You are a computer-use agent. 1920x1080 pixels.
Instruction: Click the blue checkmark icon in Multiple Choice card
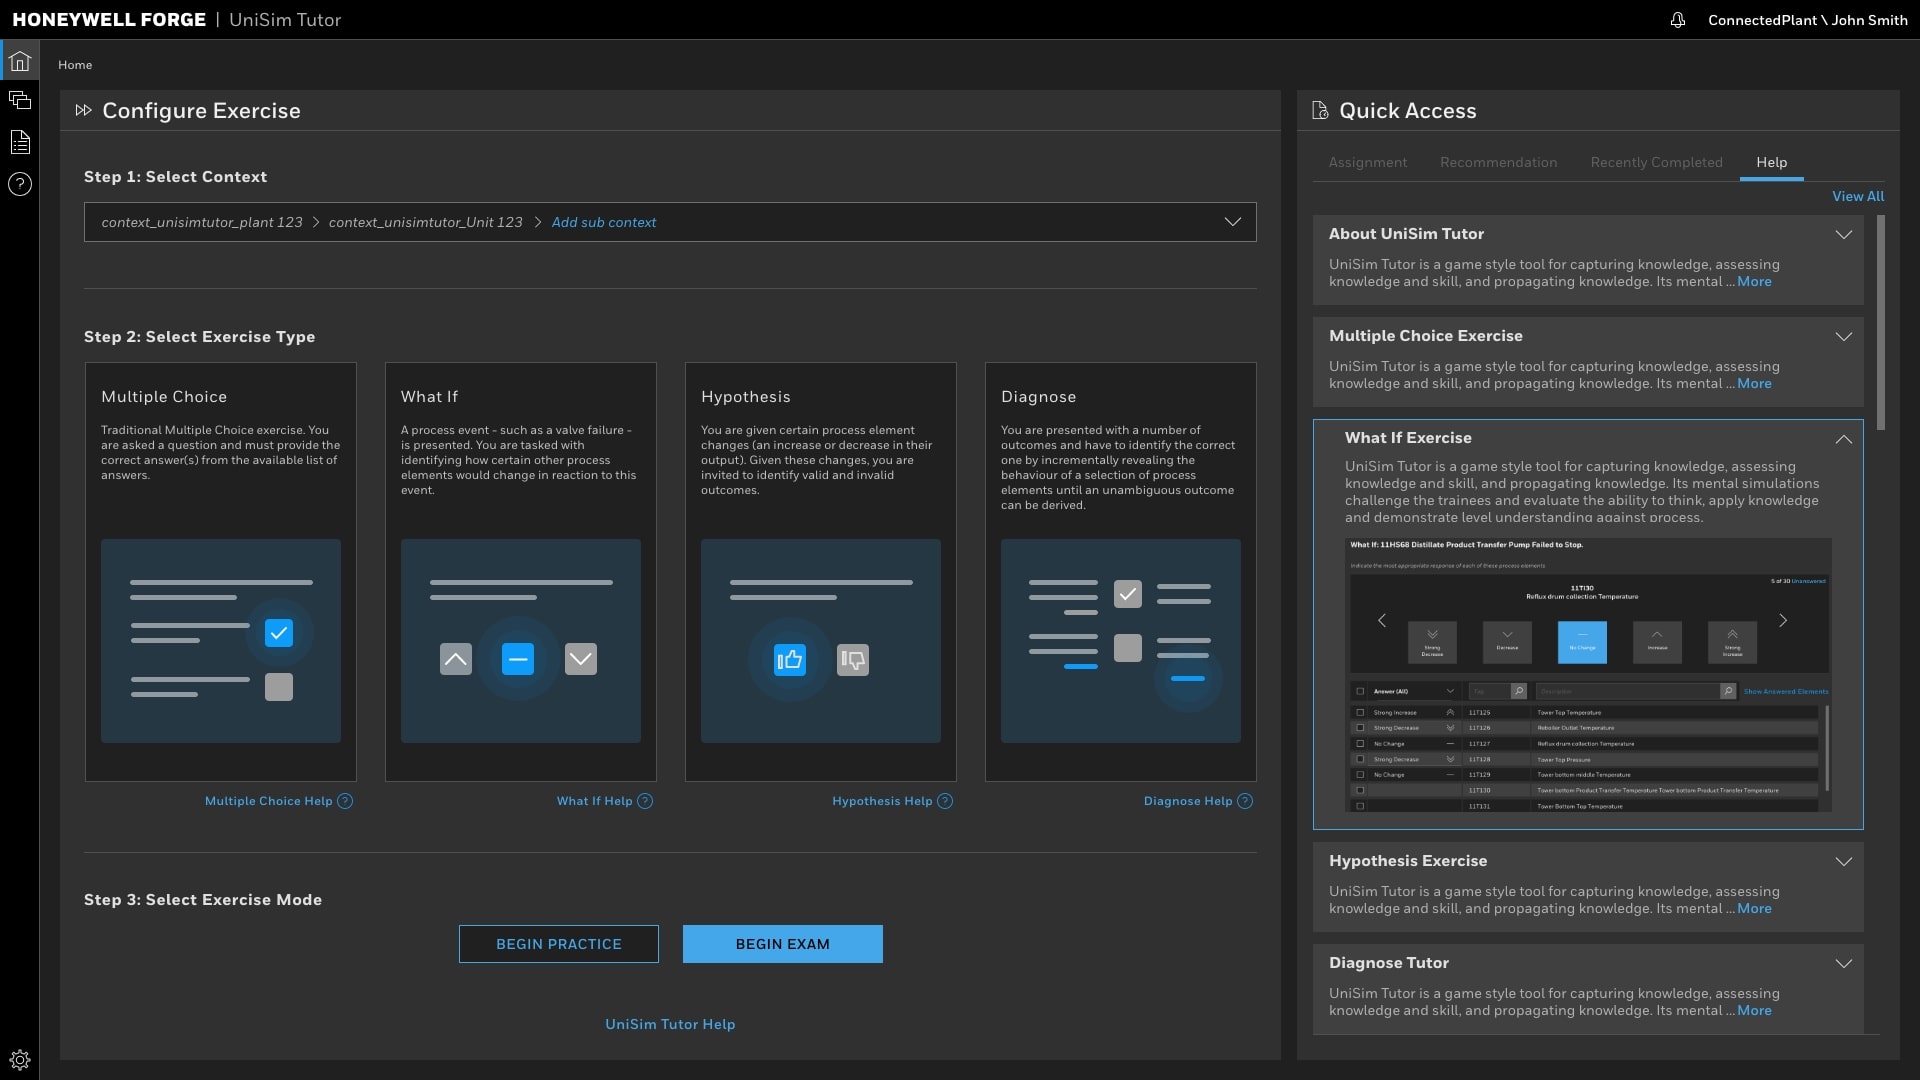pos(279,633)
